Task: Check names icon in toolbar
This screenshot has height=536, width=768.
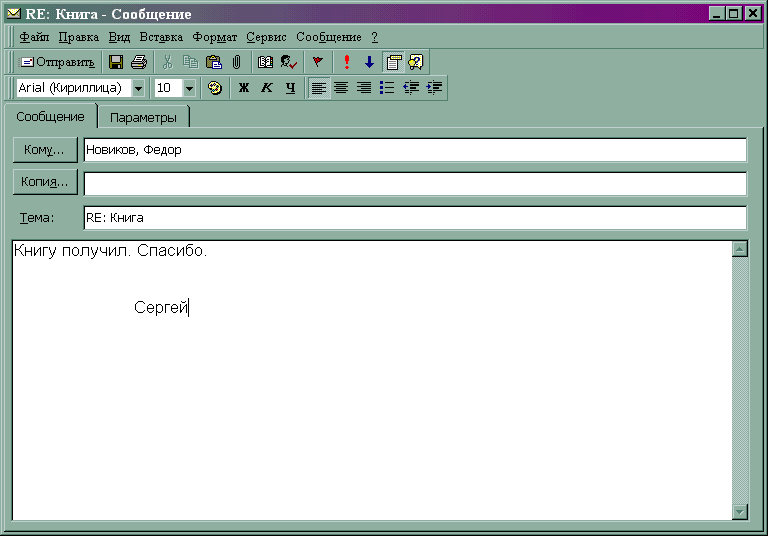Action: 288,62
